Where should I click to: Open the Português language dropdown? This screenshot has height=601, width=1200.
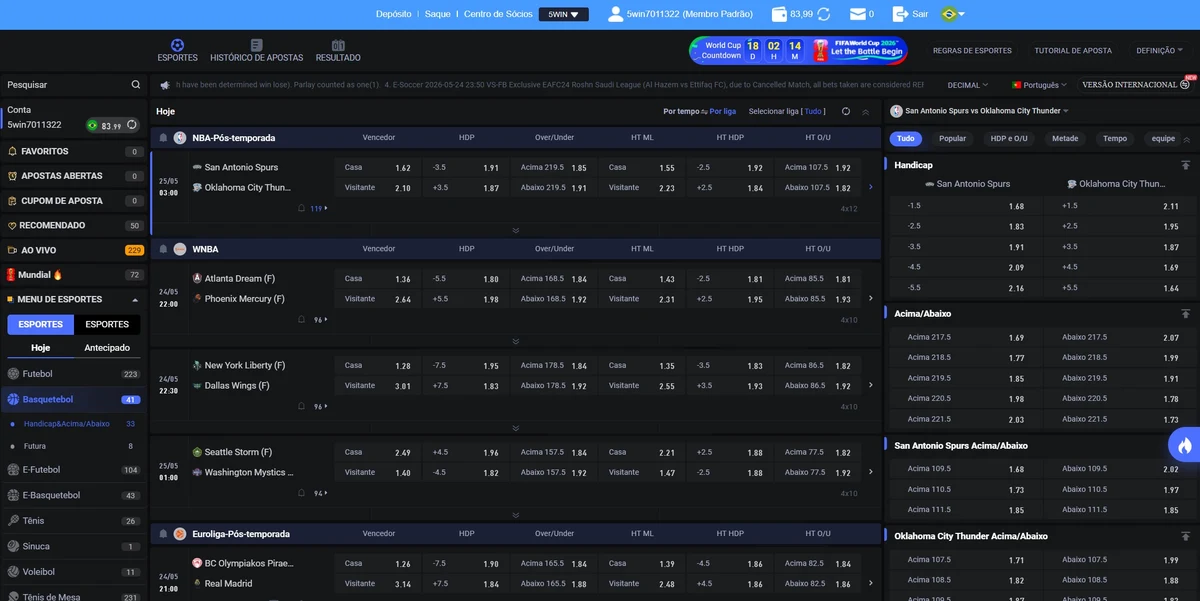click(1039, 85)
